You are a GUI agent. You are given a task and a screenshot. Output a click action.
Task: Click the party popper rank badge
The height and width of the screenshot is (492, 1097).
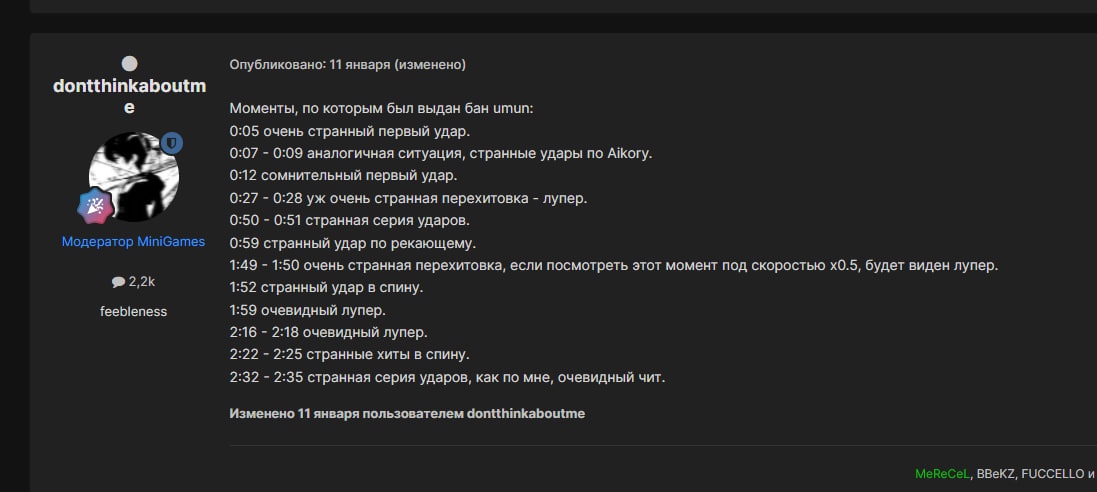pyautogui.click(x=94, y=204)
